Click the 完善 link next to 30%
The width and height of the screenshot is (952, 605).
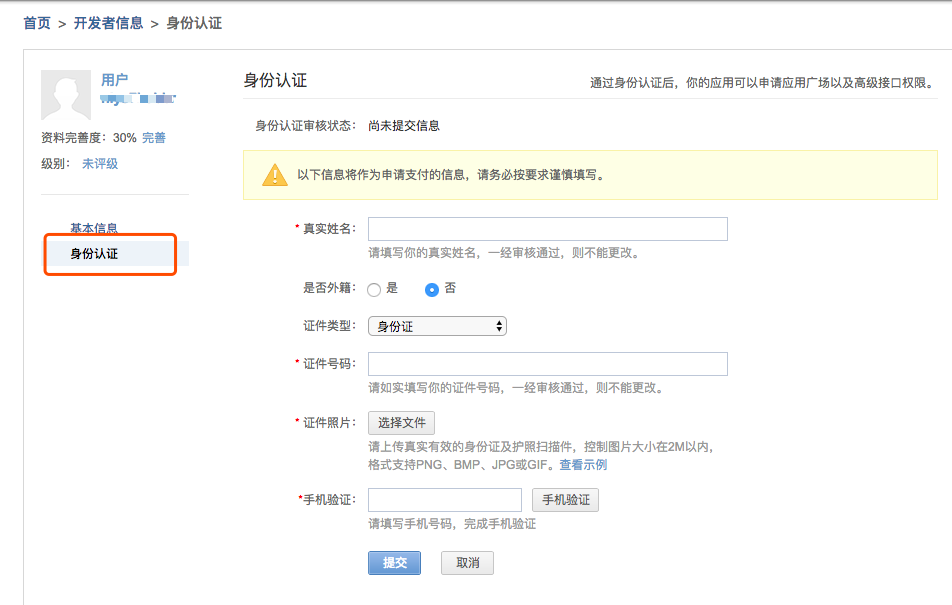pos(153,137)
